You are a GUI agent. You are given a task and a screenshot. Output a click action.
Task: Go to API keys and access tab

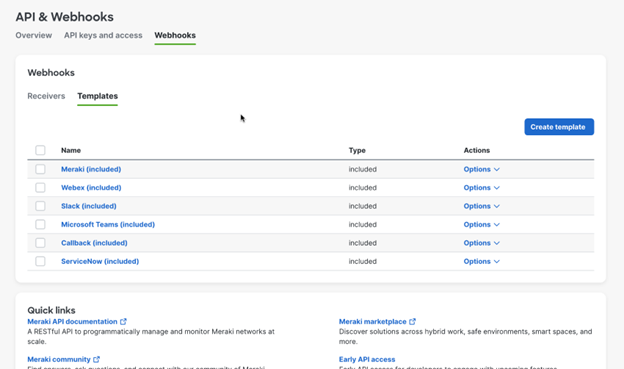click(x=103, y=35)
